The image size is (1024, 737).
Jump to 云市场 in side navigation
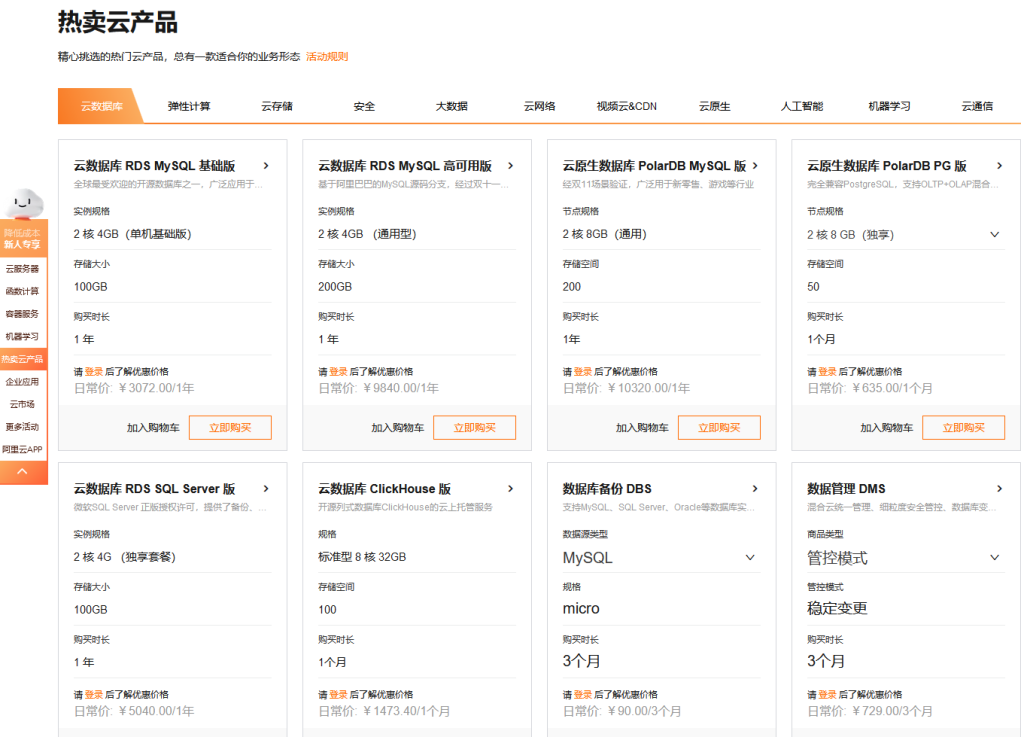(x=22, y=404)
